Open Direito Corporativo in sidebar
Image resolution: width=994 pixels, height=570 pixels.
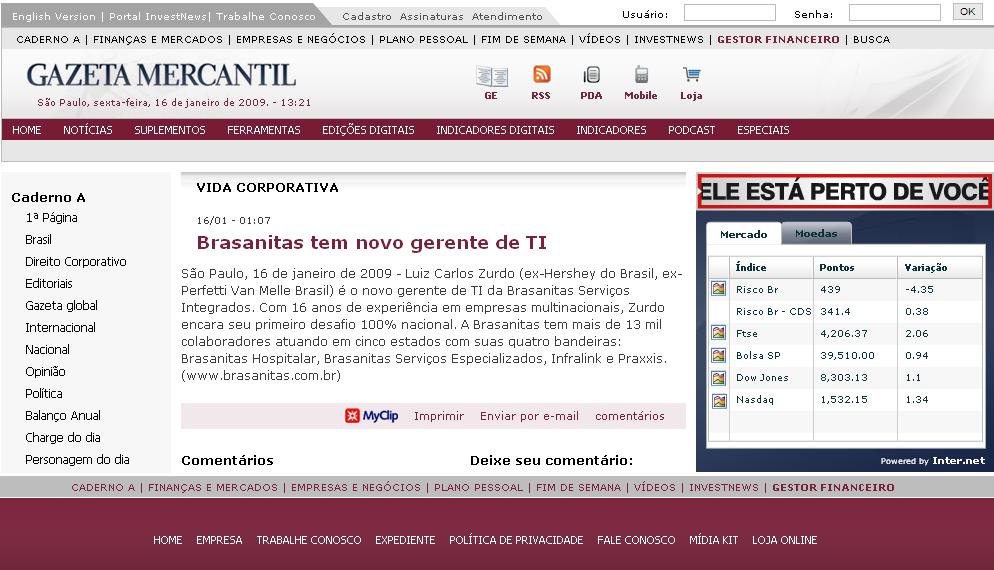(x=76, y=262)
